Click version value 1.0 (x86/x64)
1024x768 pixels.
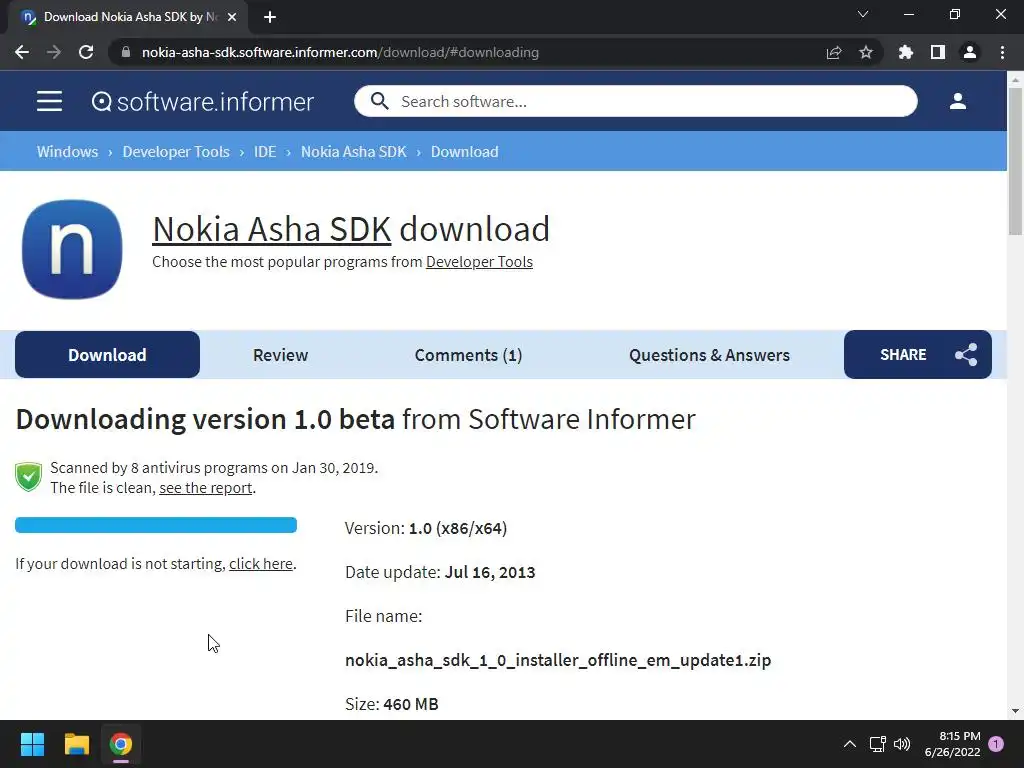458,528
